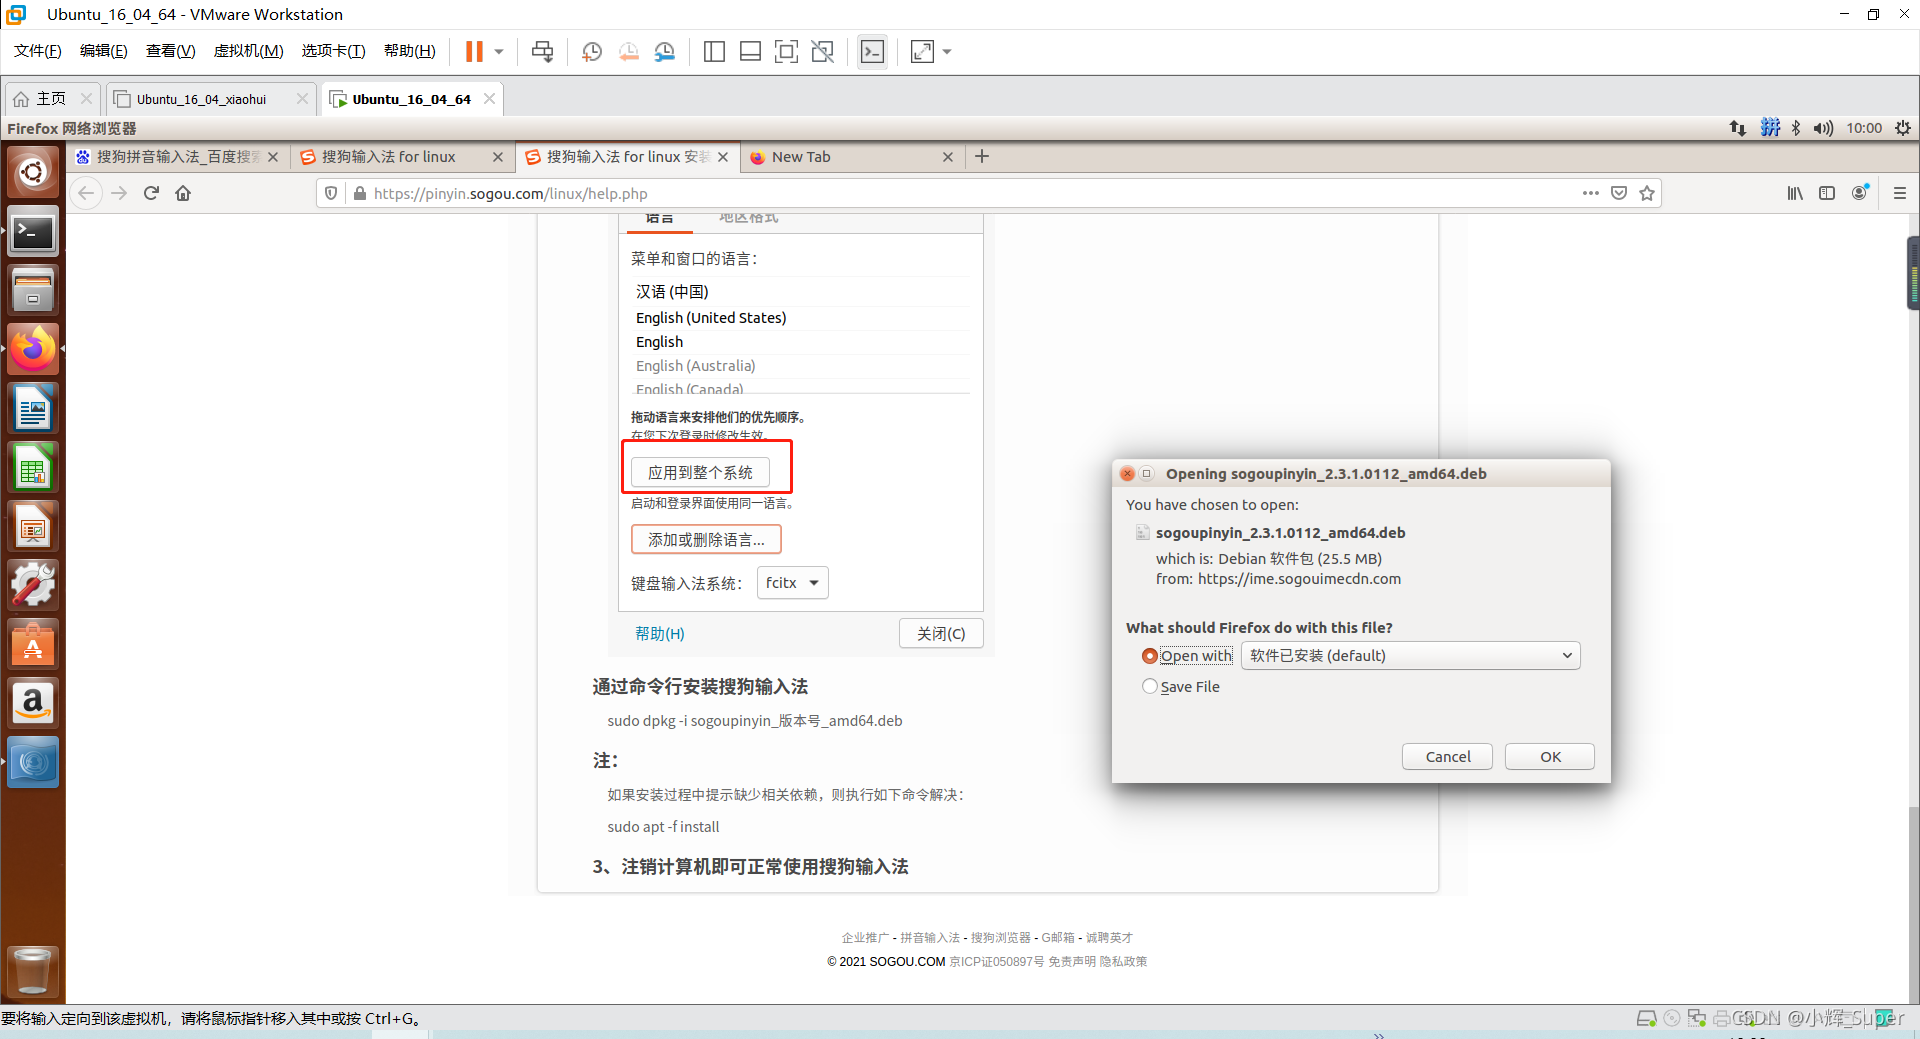Image resolution: width=1920 pixels, height=1039 pixels.
Task: Open the Firefox hamburger menu
Action: tap(1900, 193)
